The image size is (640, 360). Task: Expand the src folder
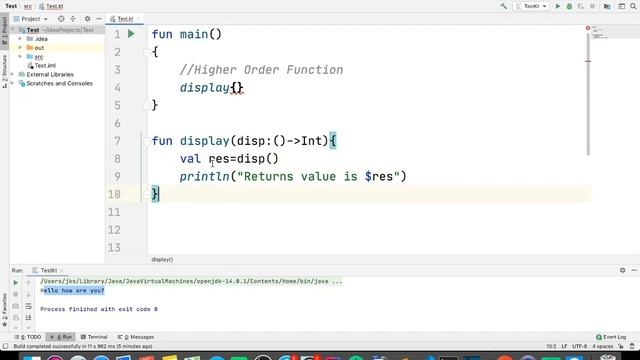[20, 56]
